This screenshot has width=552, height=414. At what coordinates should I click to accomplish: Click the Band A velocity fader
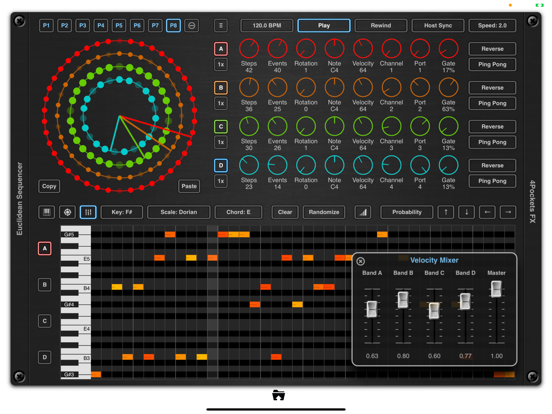(372, 309)
